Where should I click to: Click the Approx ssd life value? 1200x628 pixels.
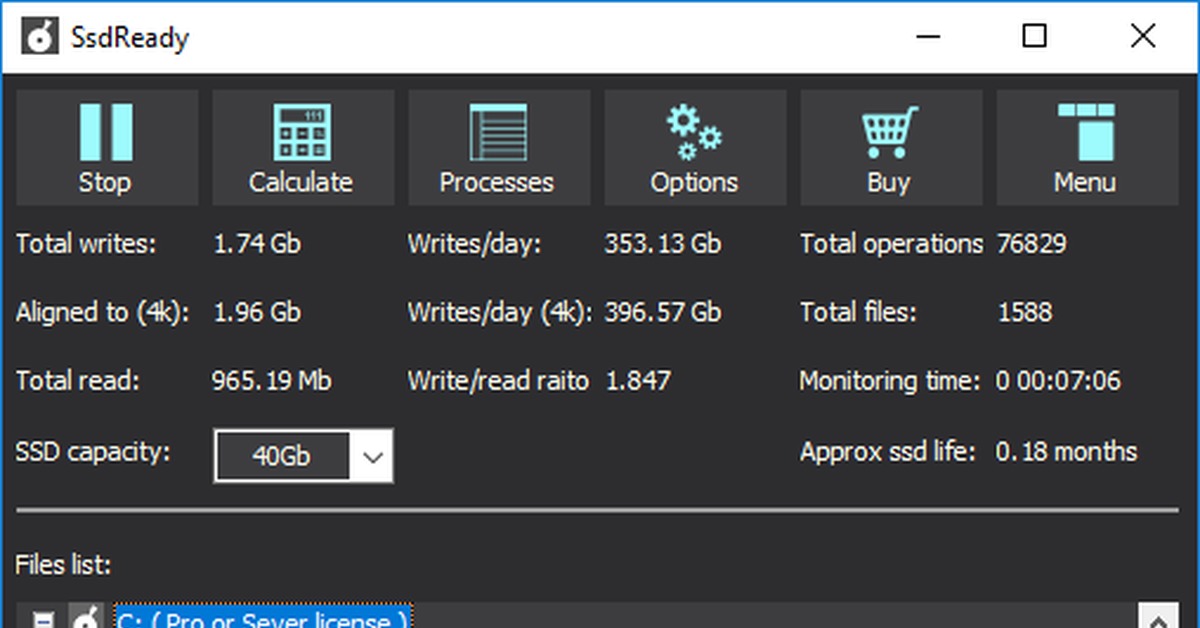1066,452
